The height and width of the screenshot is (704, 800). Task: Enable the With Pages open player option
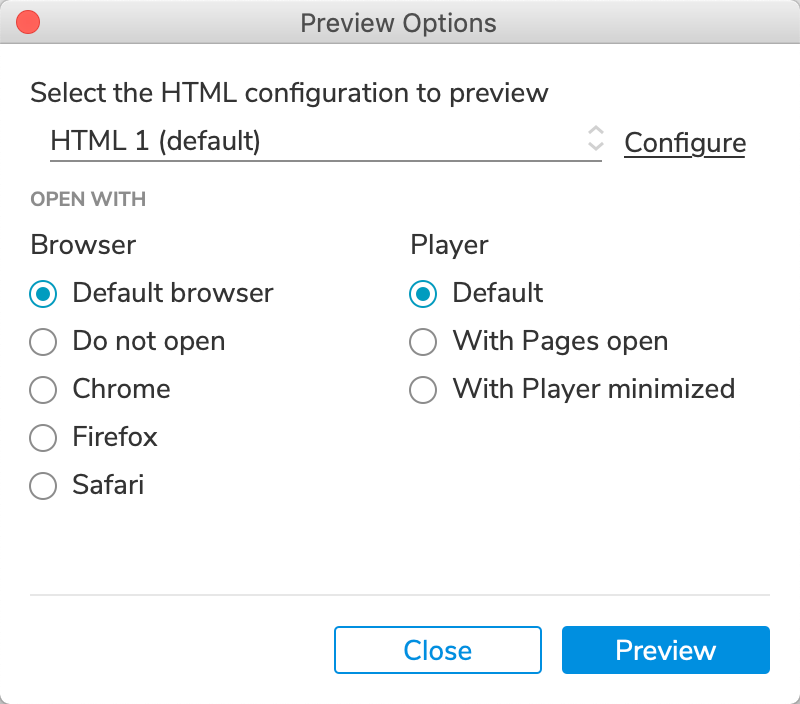(x=423, y=342)
